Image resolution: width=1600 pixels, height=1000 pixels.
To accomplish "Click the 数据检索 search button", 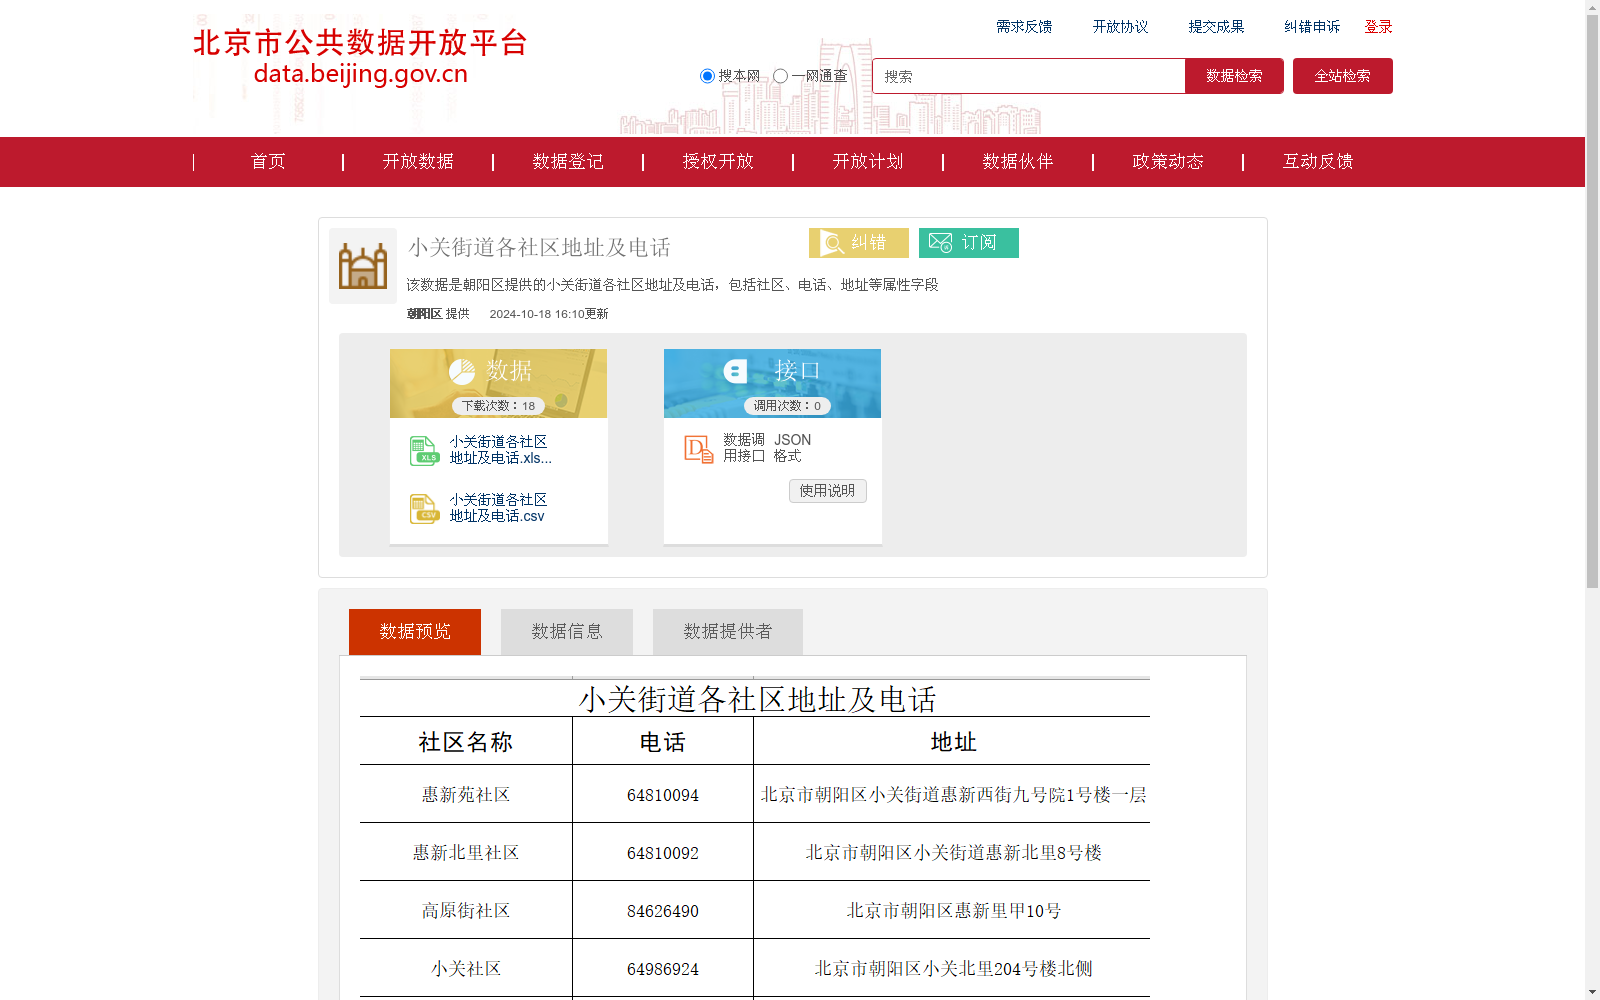I will (1234, 76).
